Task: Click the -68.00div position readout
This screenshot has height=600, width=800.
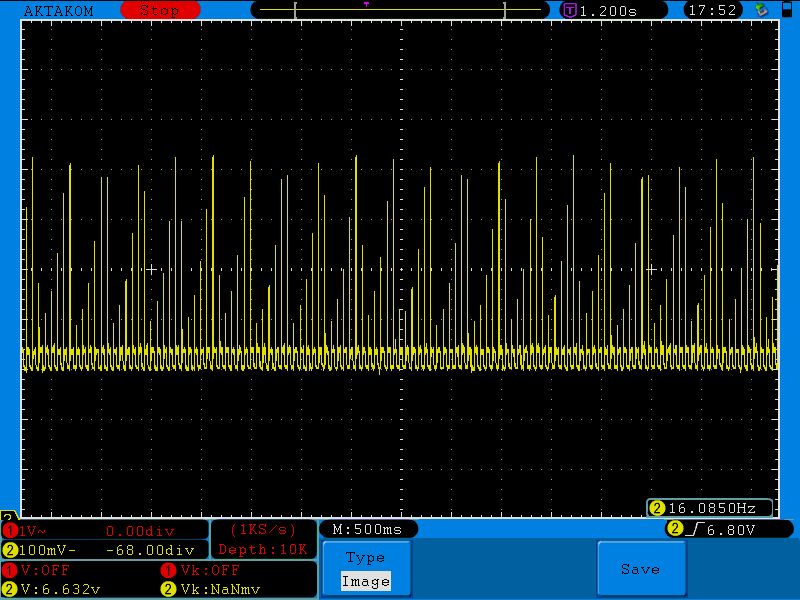Action: pyautogui.click(x=151, y=551)
